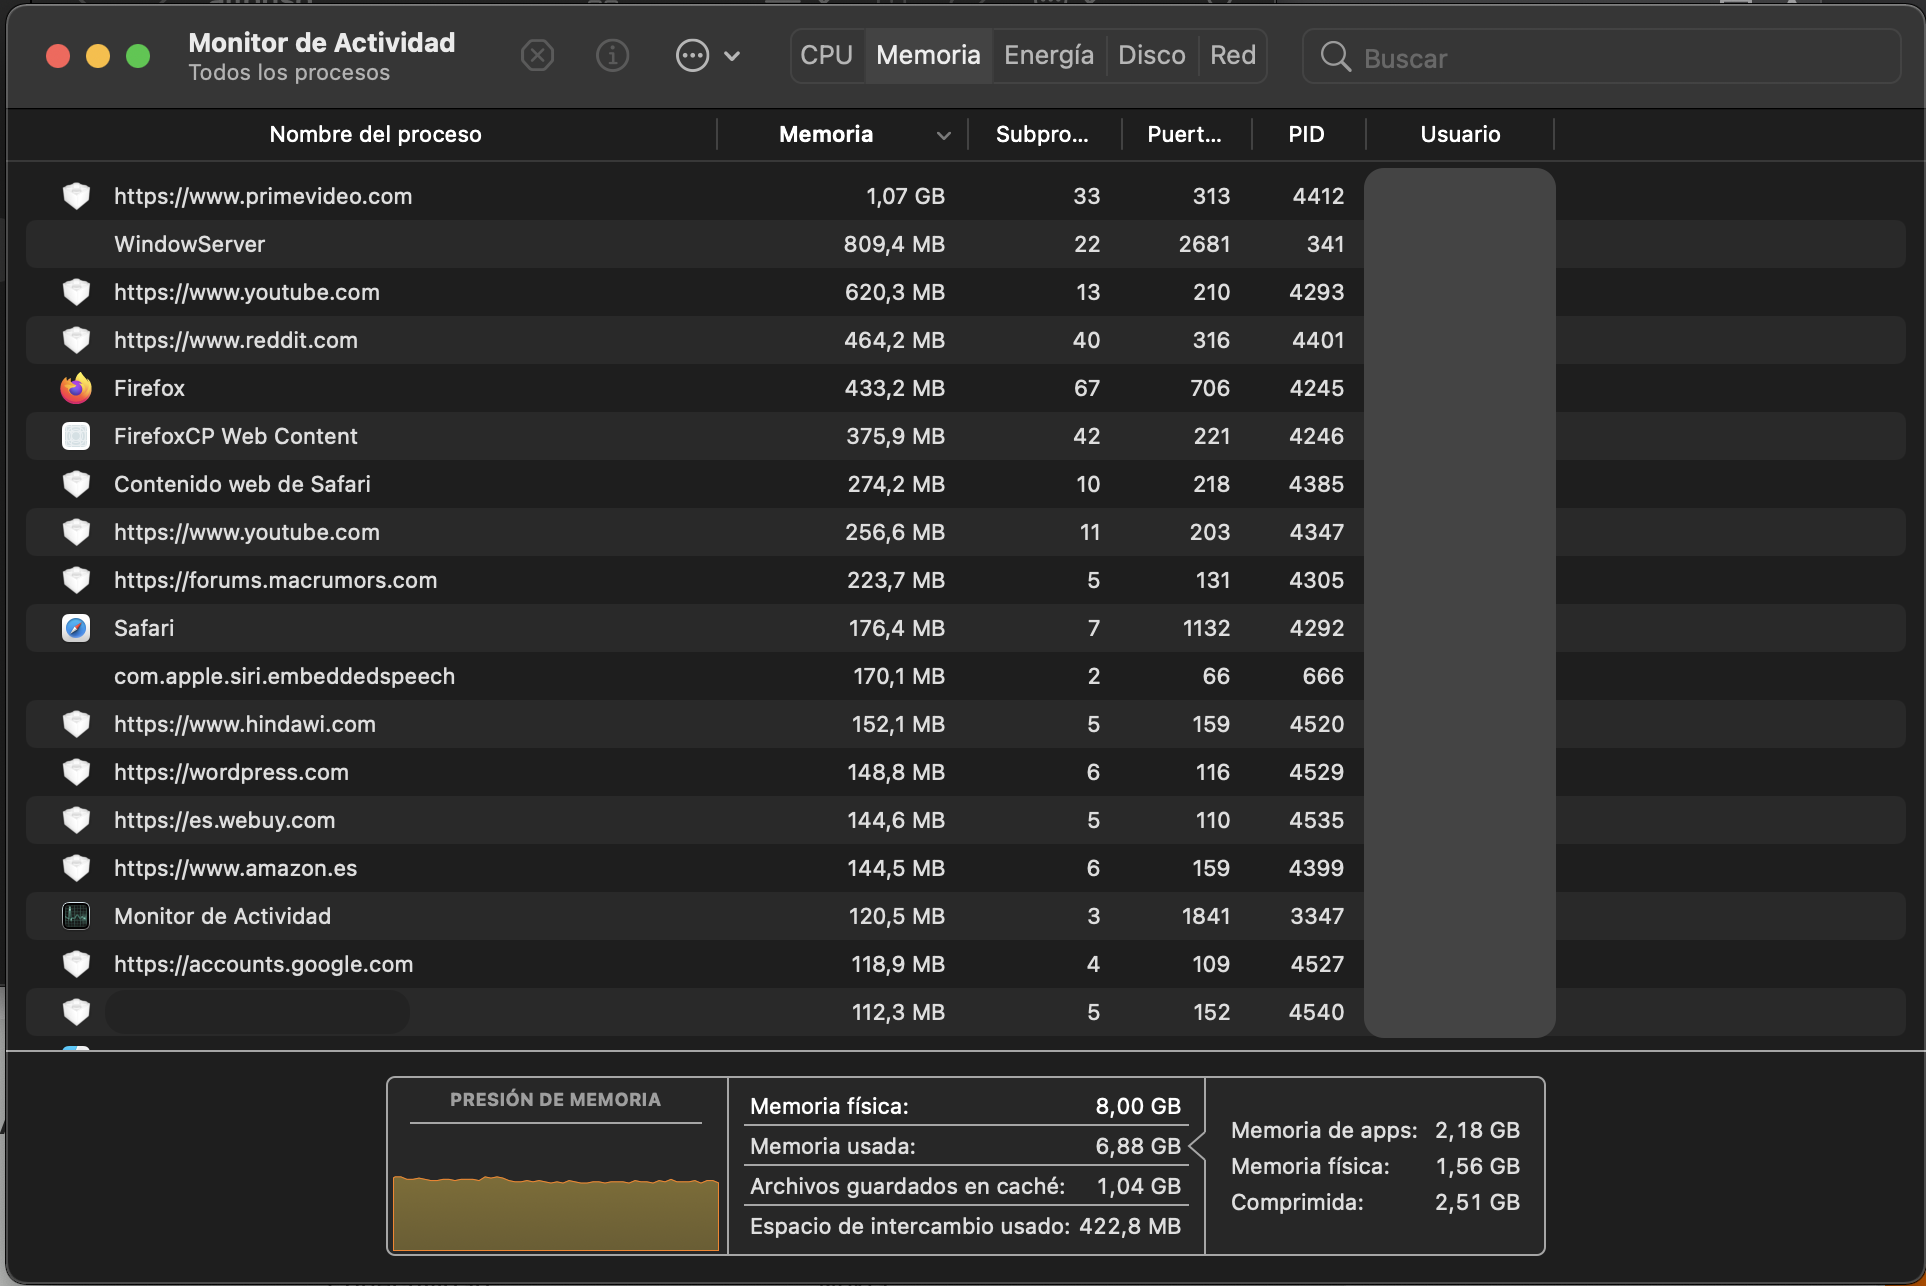
Task: Click the Firefox process icon
Action: coord(75,388)
